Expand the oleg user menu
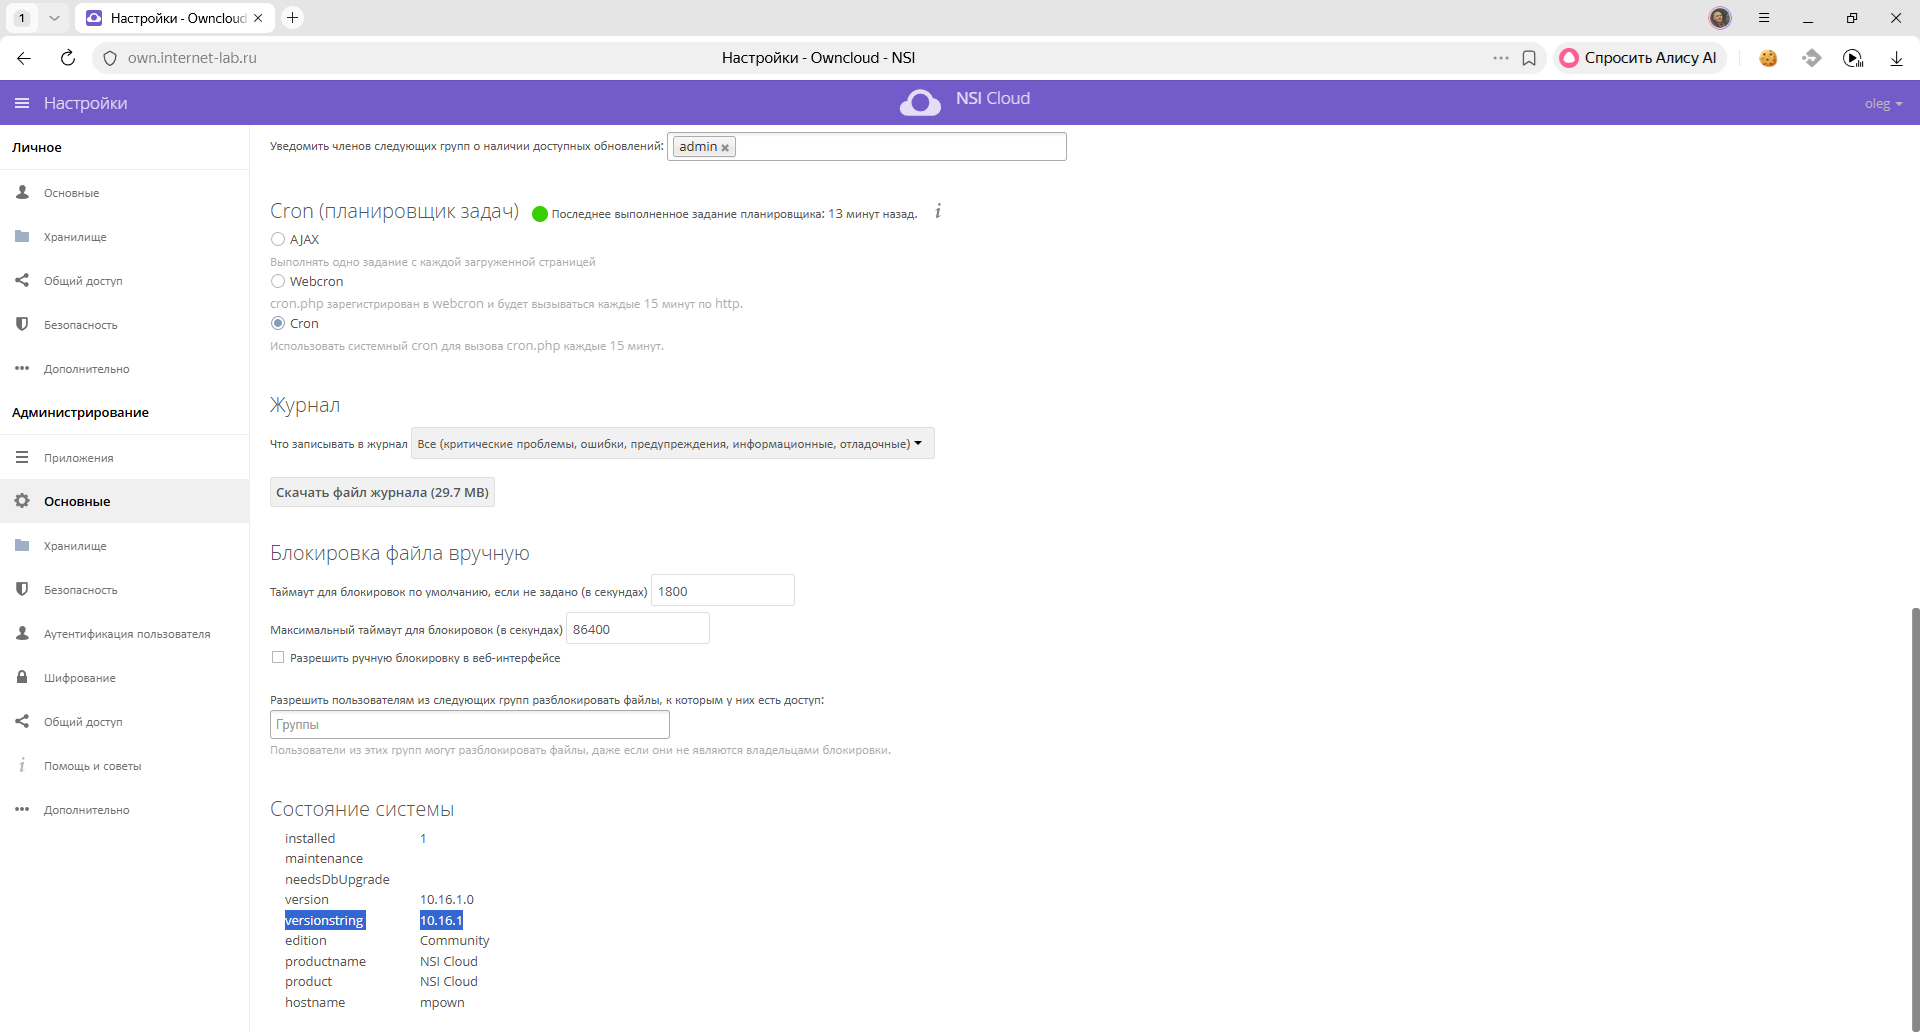1920x1032 pixels. point(1883,104)
